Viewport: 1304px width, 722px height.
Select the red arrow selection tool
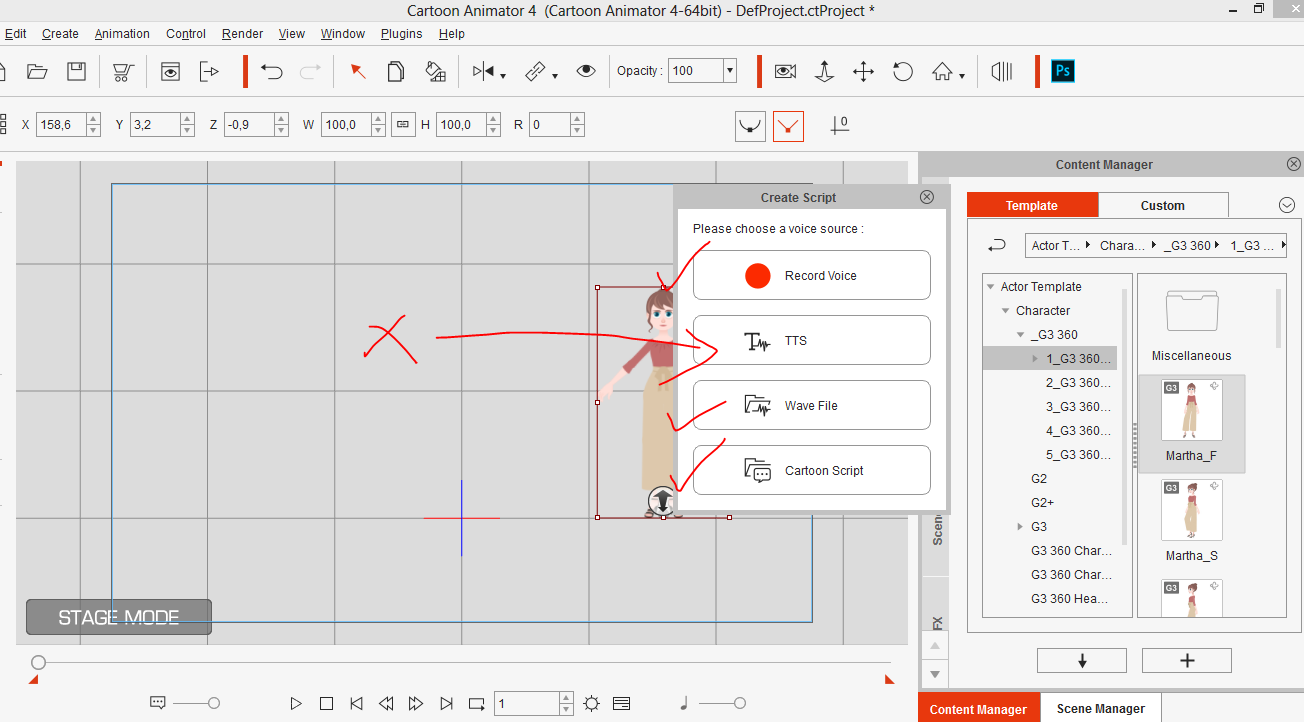[357, 71]
